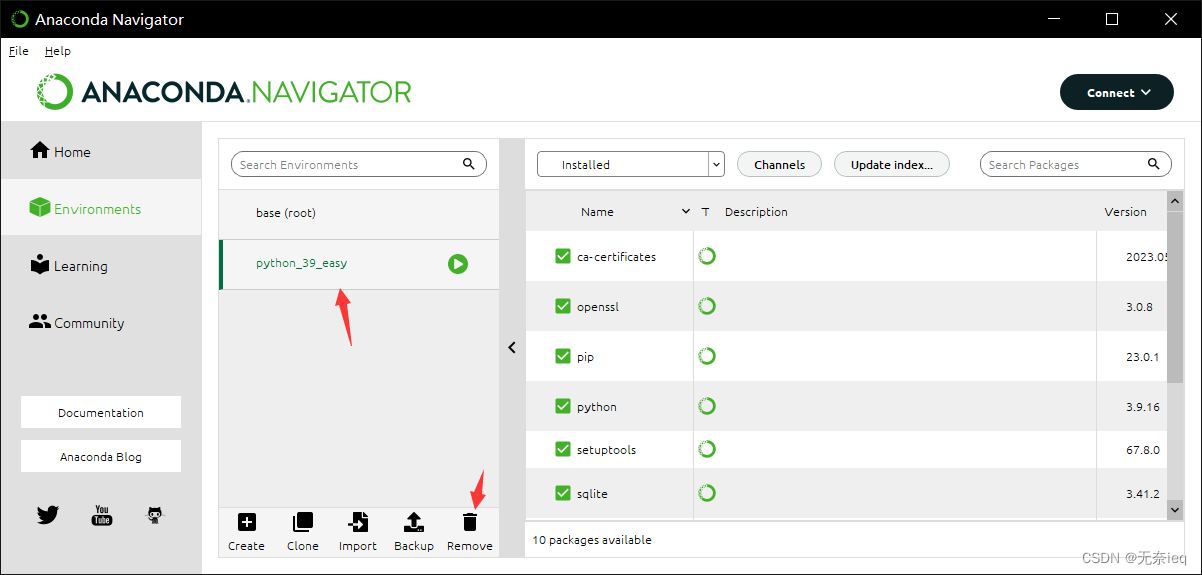
Task: Select the base (root) environment
Action: coord(359,213)
